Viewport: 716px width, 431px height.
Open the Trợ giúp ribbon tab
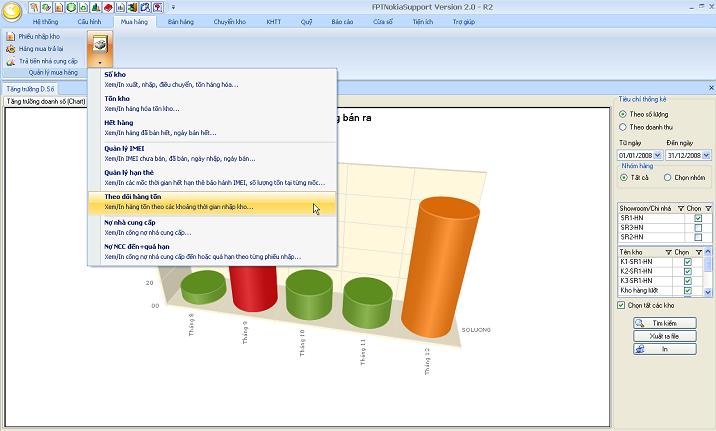pyautogui.click(x=464, y=21)
